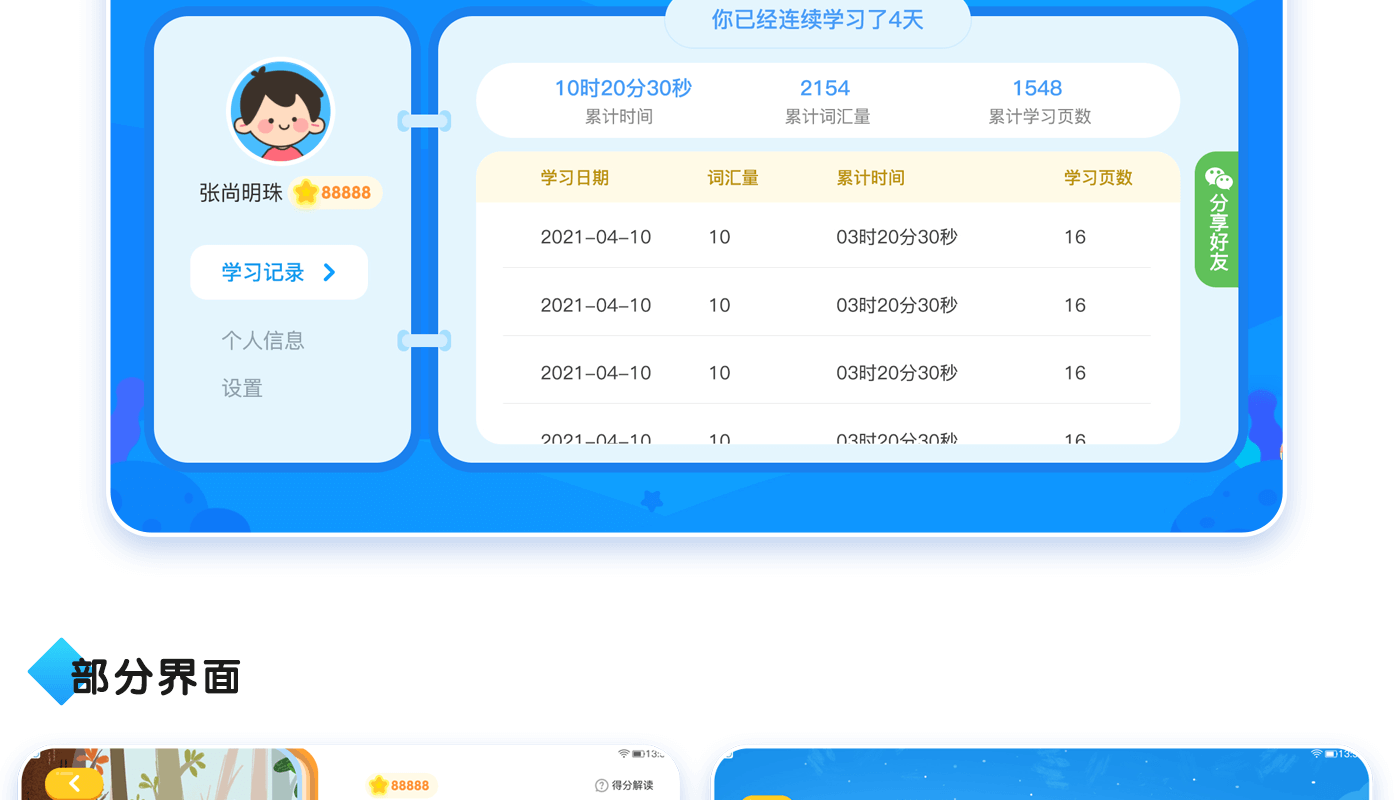Click the blue diamond beside 部分界面
The height and width of the screenshot is (800, 1400).
pyautogui.click(x=57, y=672)
